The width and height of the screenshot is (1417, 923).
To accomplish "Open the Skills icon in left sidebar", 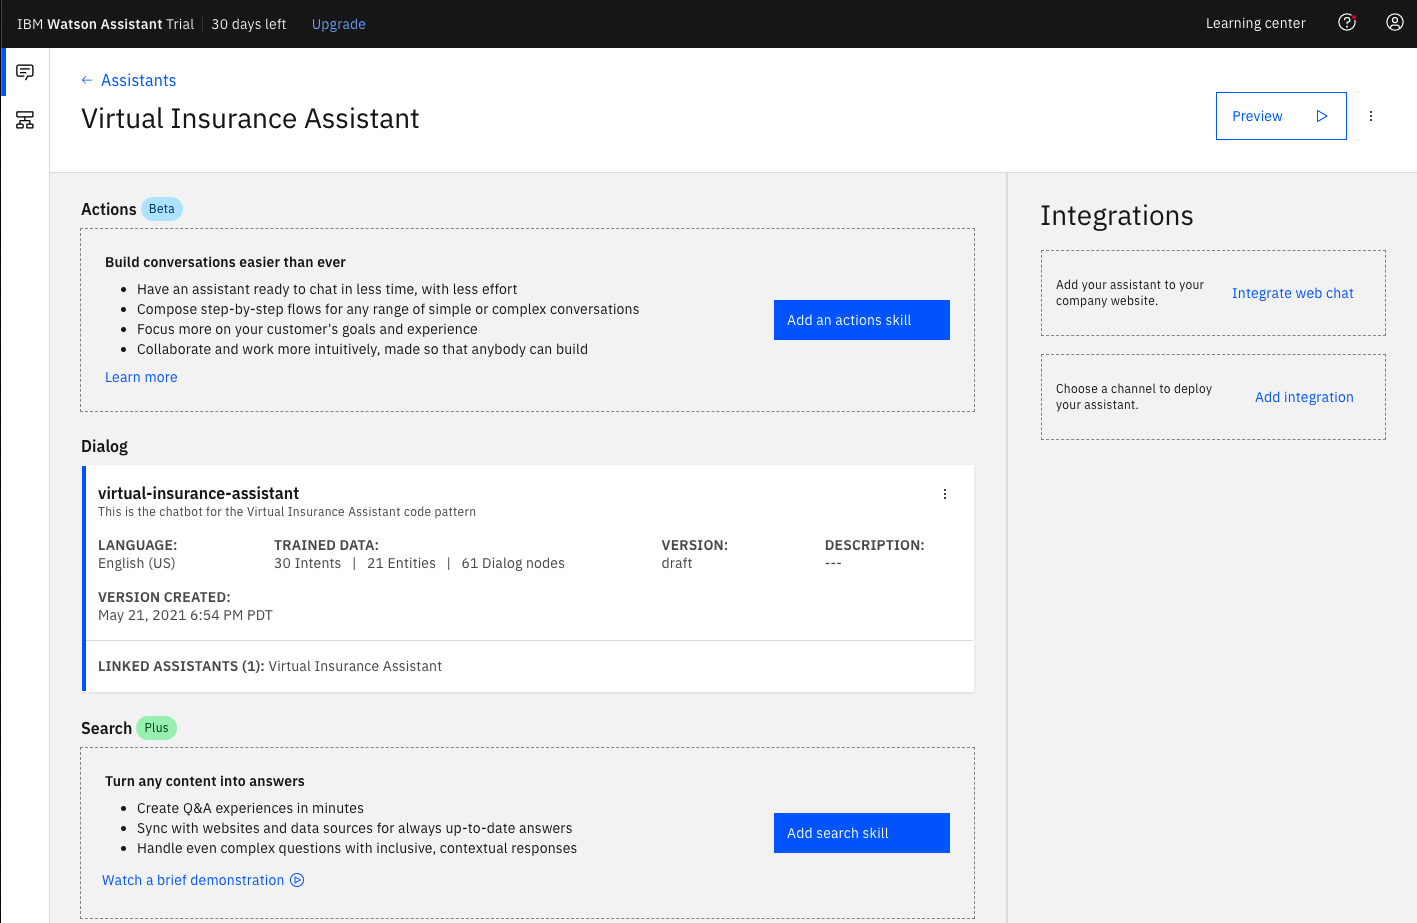I will click(x=25, y=120).
